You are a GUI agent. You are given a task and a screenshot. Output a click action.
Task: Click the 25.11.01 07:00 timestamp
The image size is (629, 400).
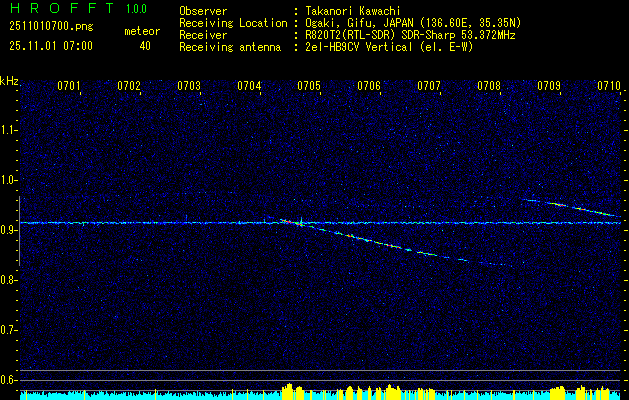coord(50,46)
